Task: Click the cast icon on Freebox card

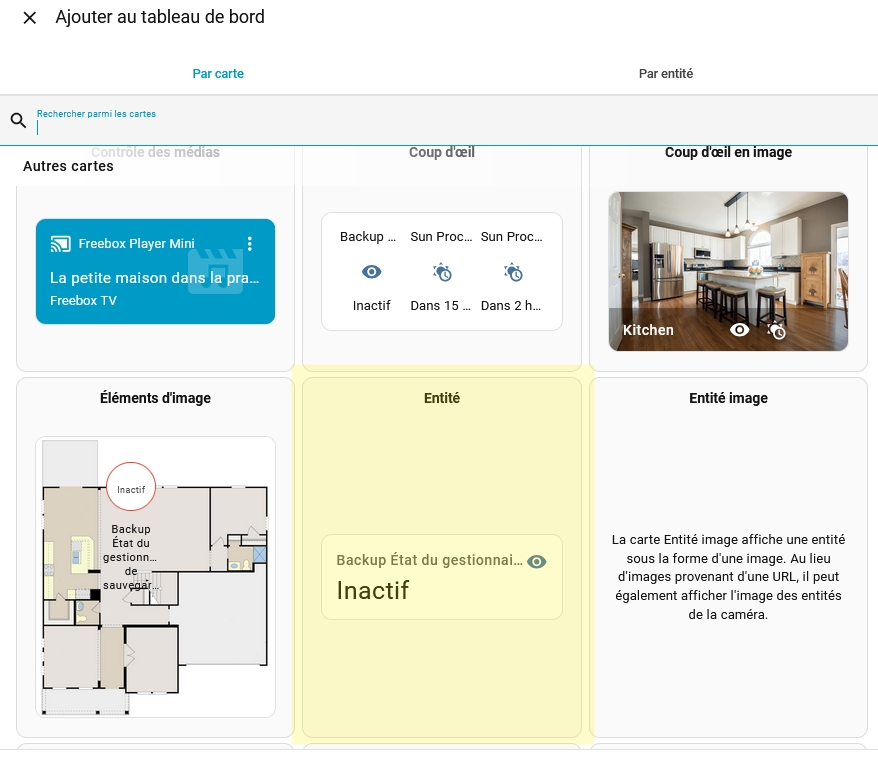Action: [60, 244]
